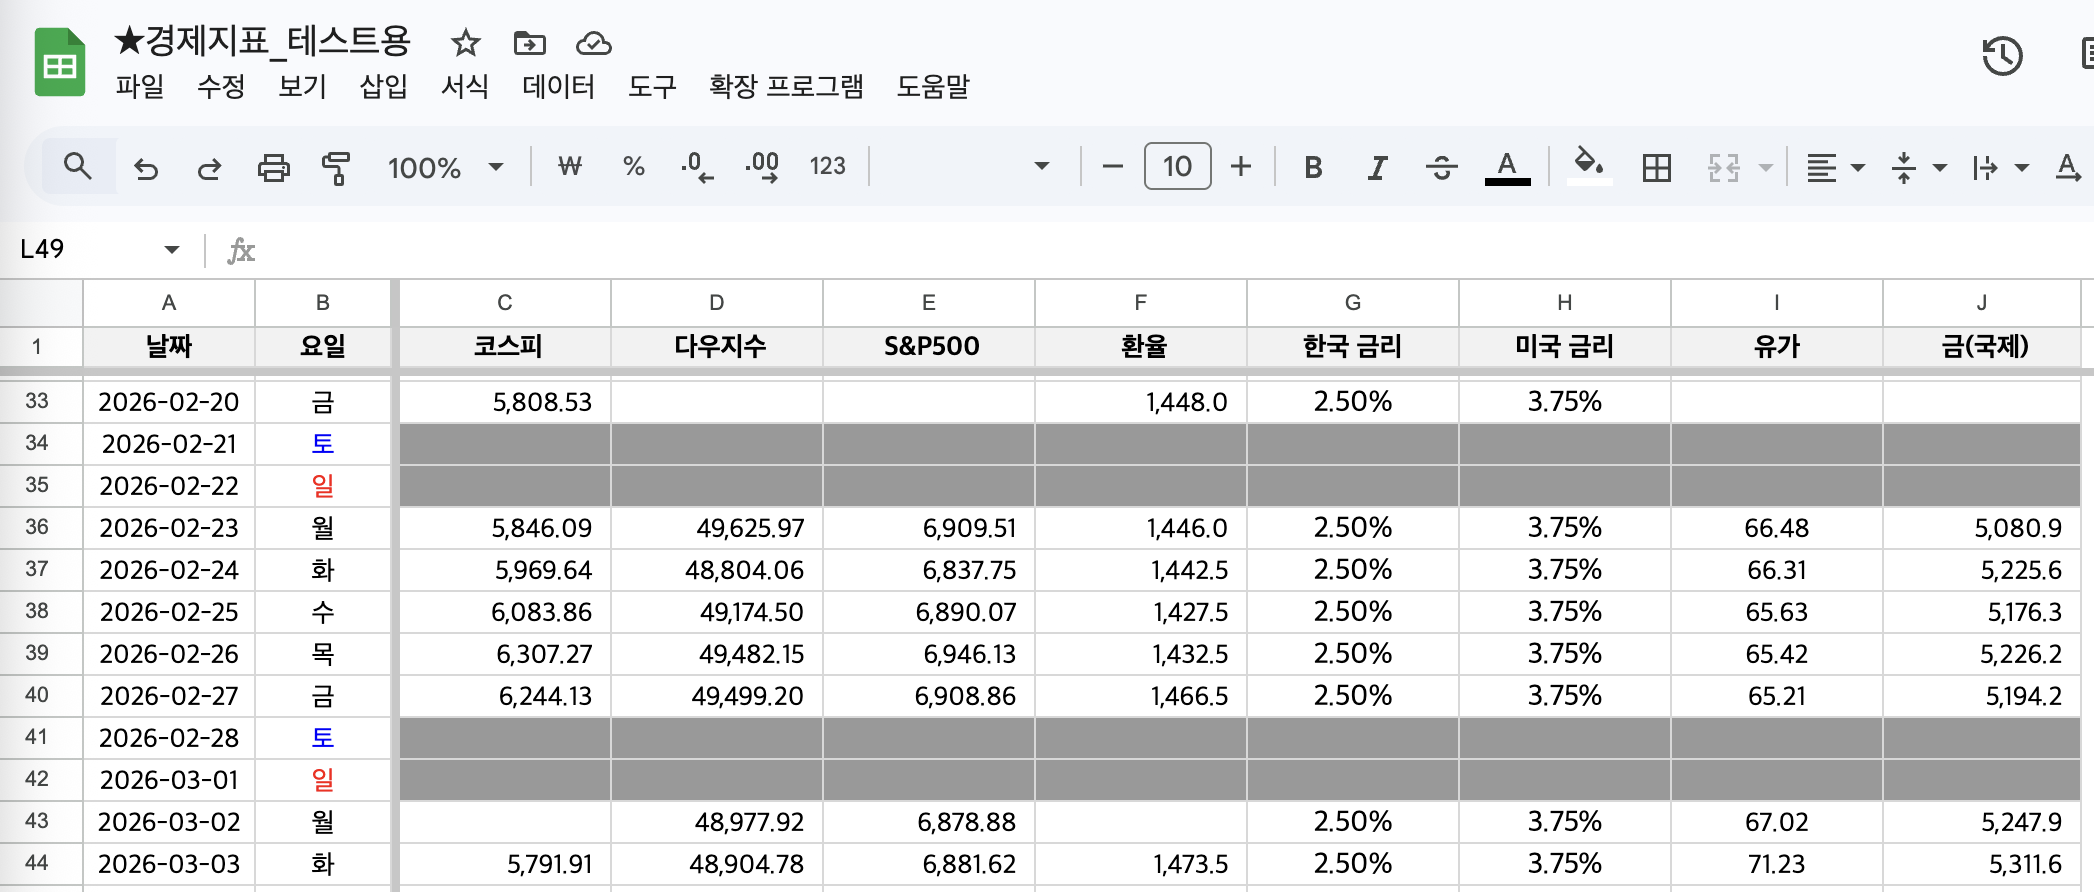Open the 도움말 menu

(x=933, y=86)
